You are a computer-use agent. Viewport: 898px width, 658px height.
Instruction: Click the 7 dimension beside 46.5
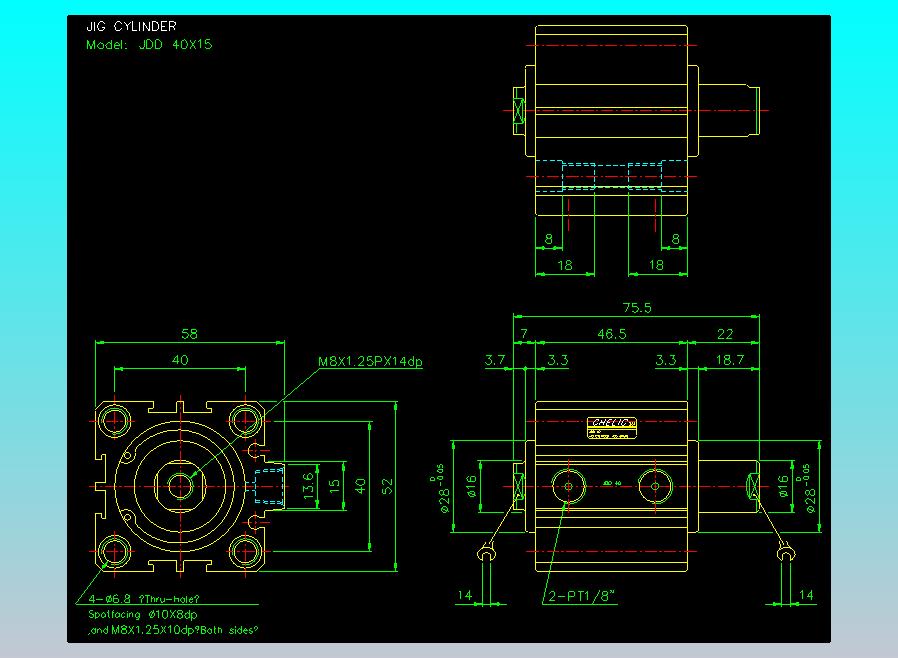523,334
